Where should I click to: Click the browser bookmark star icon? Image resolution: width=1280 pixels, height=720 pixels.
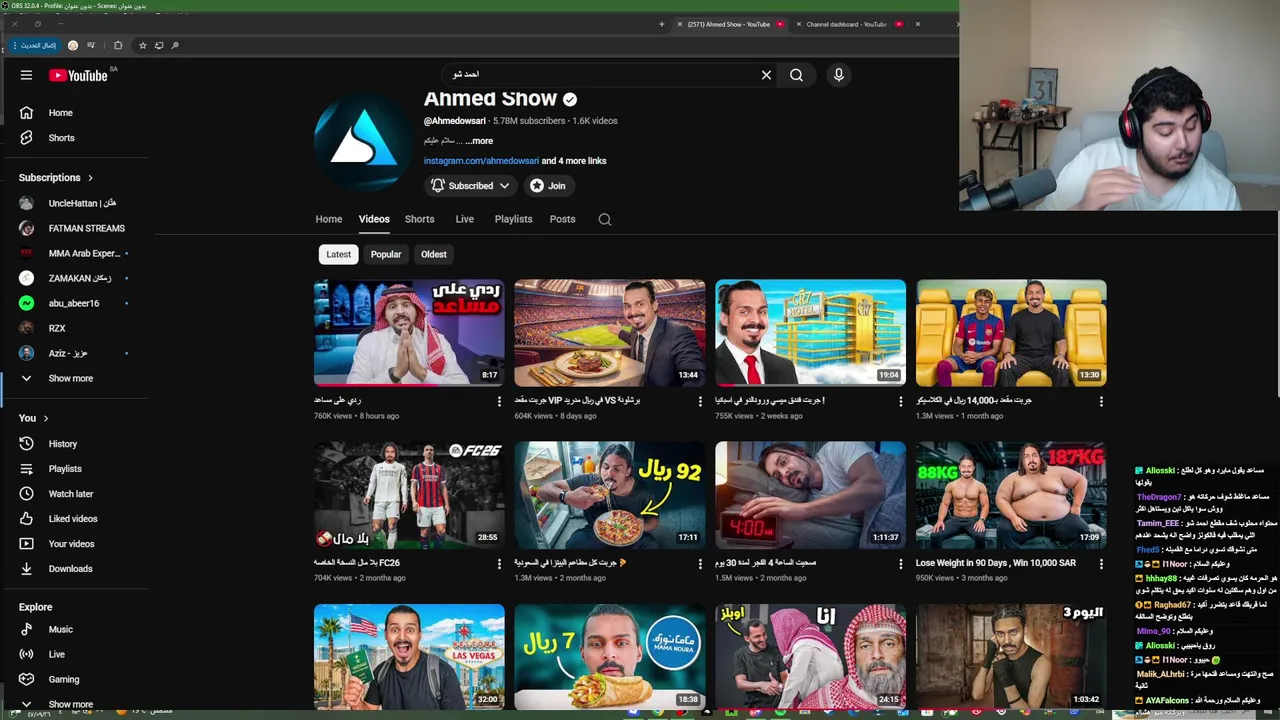coord(142,45)
